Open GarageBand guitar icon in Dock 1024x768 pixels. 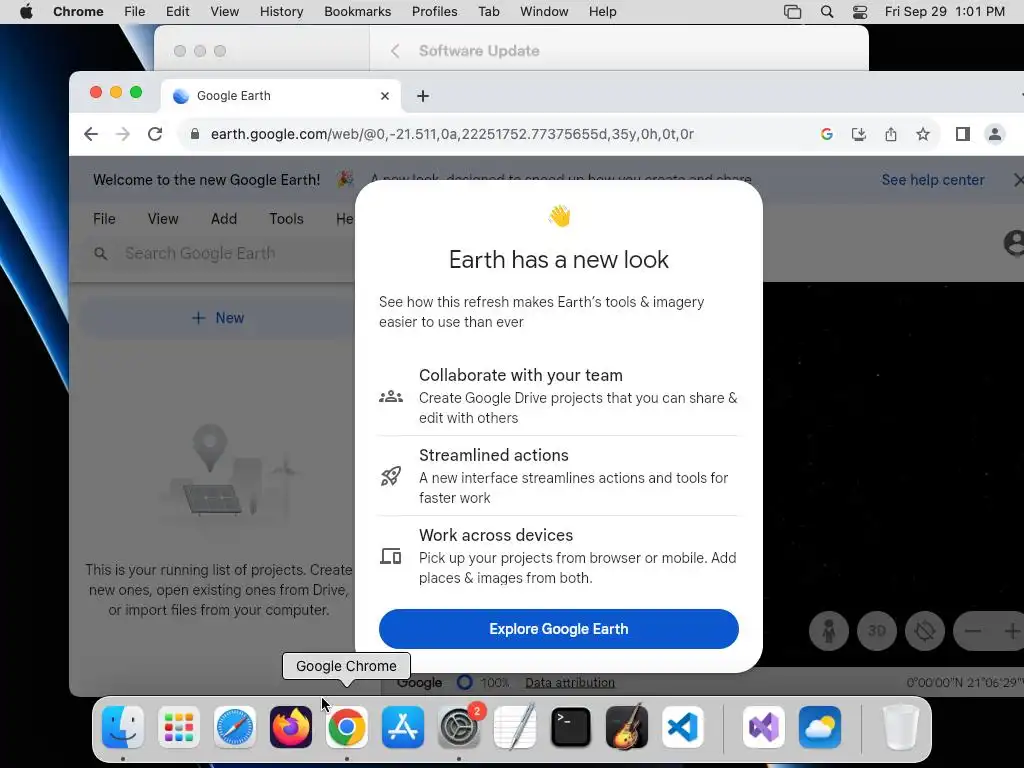pos(627,727)
